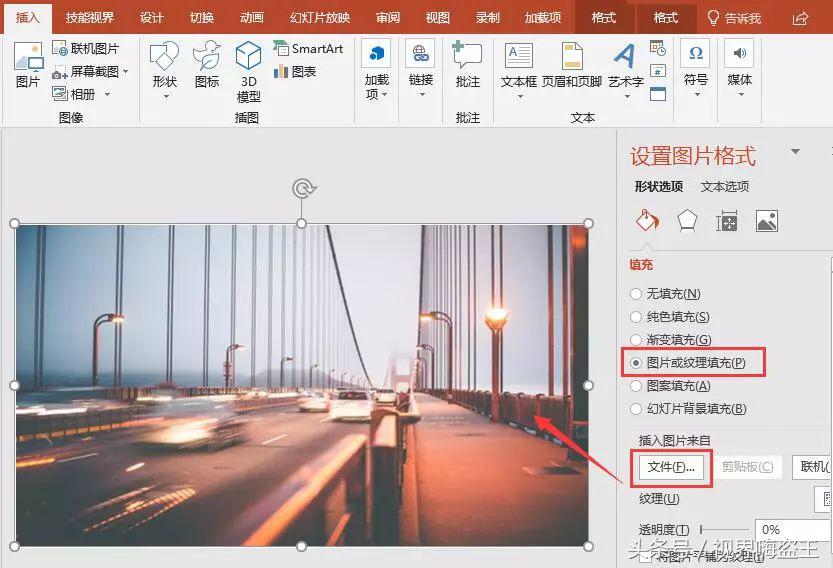Expand 媒体 dropdown arrow
Viewport: 833px width, 568px height.
tap(741, 95)
